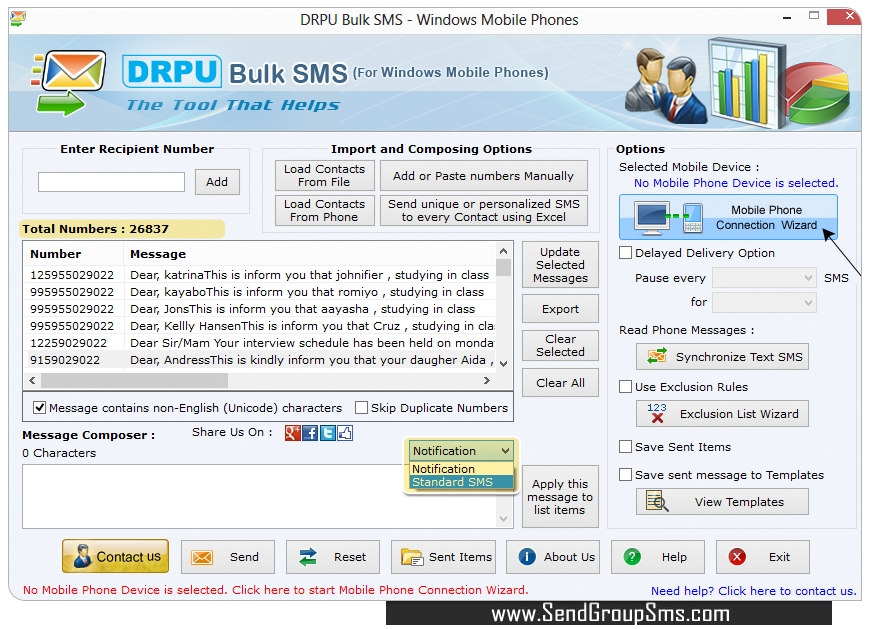Check Use Exclusion Rules
Screen dimensions: 870x629
point(625,387)
